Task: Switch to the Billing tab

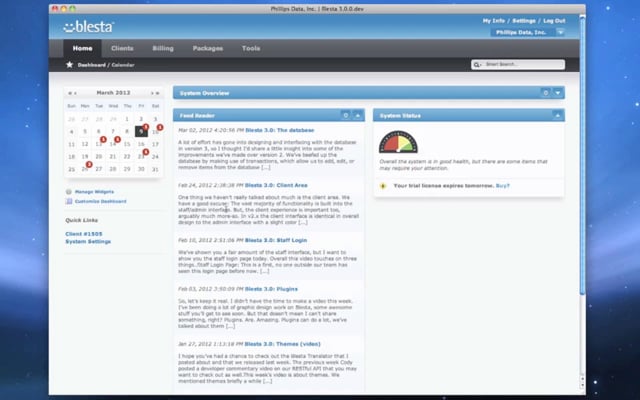Action: point(163,48)
